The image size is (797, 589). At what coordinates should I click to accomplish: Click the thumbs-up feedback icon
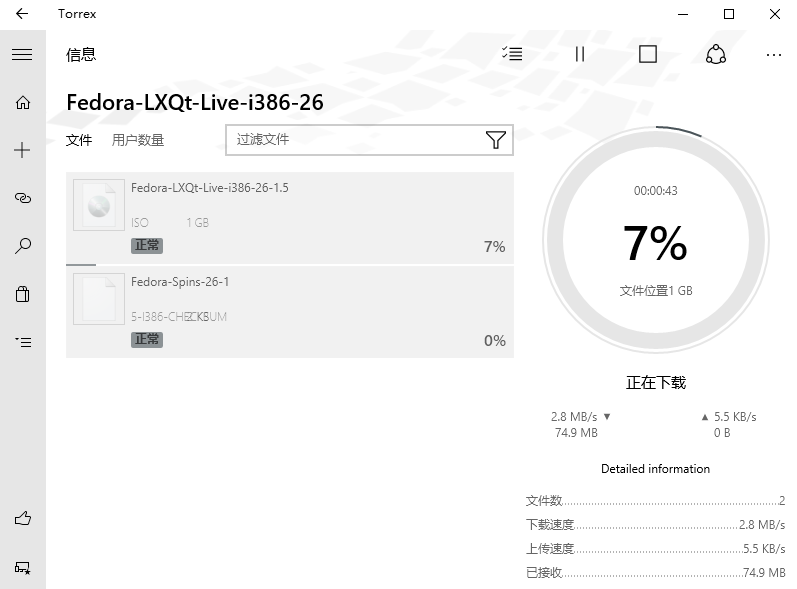click(x=22, y=518)
